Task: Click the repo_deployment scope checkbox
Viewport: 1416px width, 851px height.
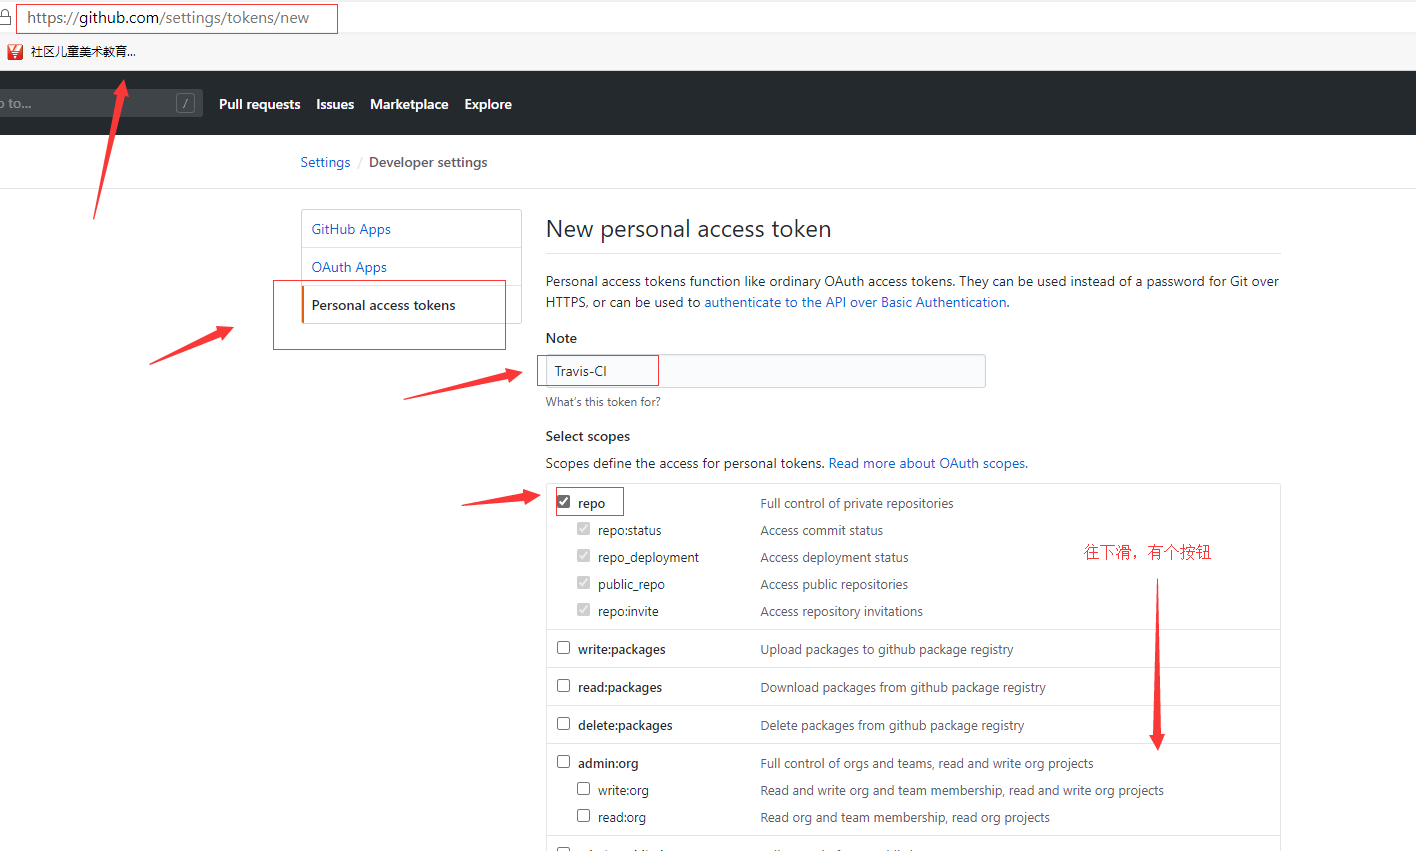Action: click(x=583, y=556)
